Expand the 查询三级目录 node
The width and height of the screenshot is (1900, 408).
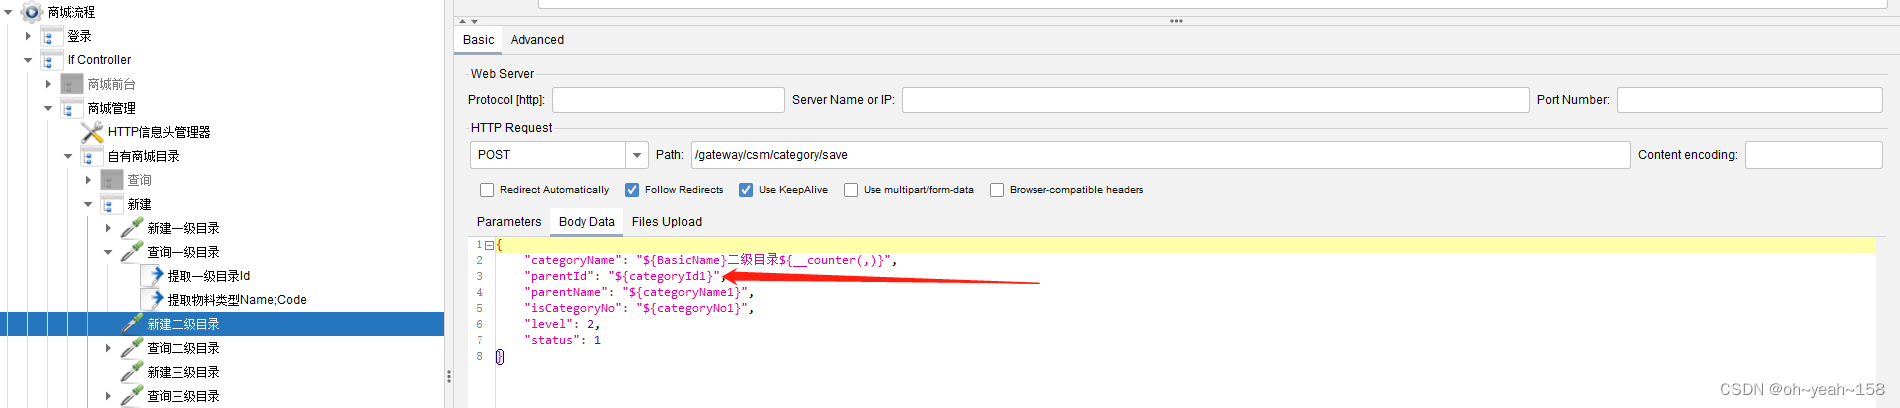(x=108, y=396)
